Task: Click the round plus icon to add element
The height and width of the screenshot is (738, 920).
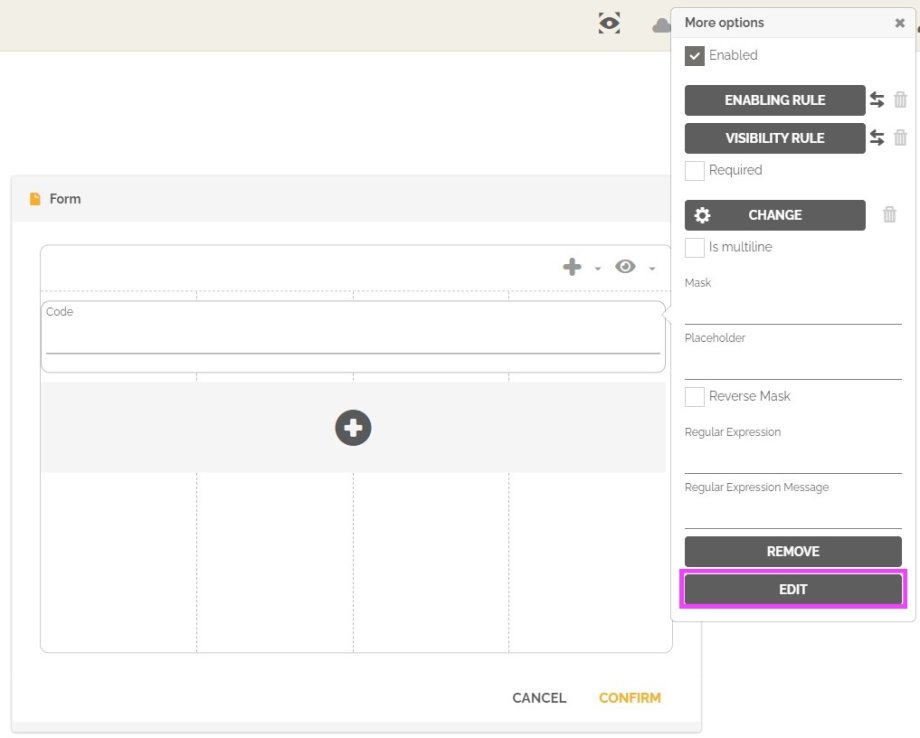Action: click(353, 428)
